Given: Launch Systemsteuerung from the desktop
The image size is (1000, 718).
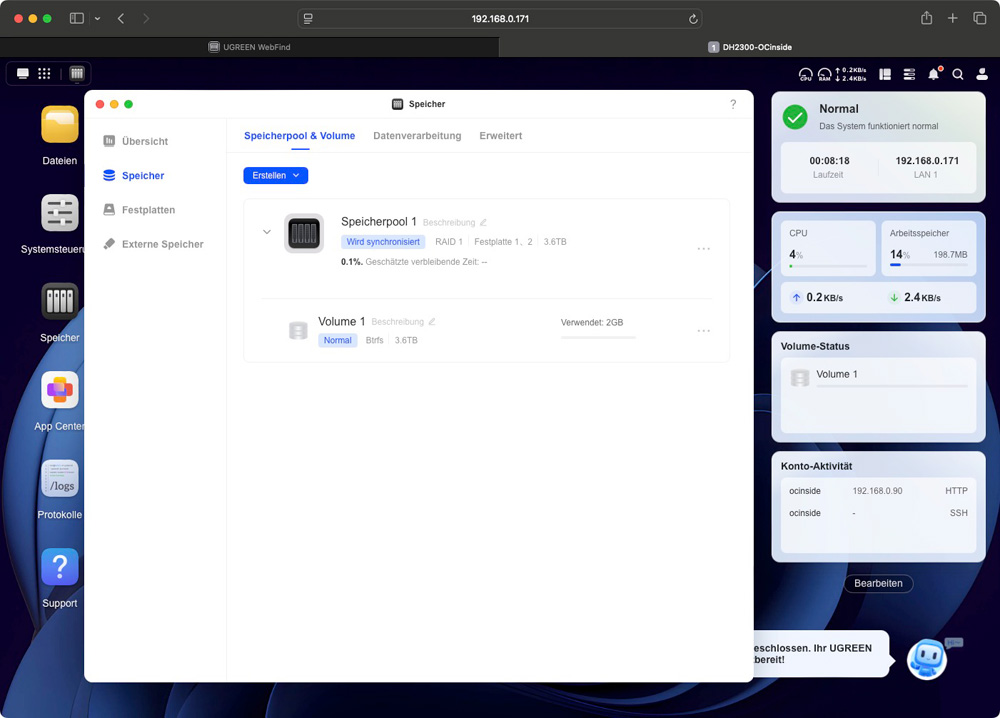Looking at the screenshot, I should pyautogui.click(x=60, y=213).
